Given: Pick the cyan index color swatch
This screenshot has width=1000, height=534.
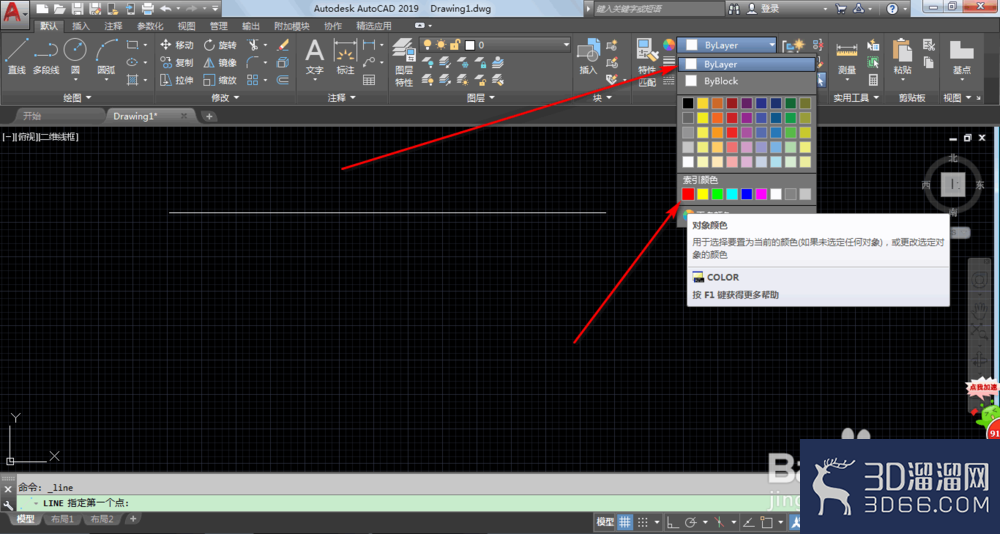Looking at the screenshot, I should coord(732,194).
